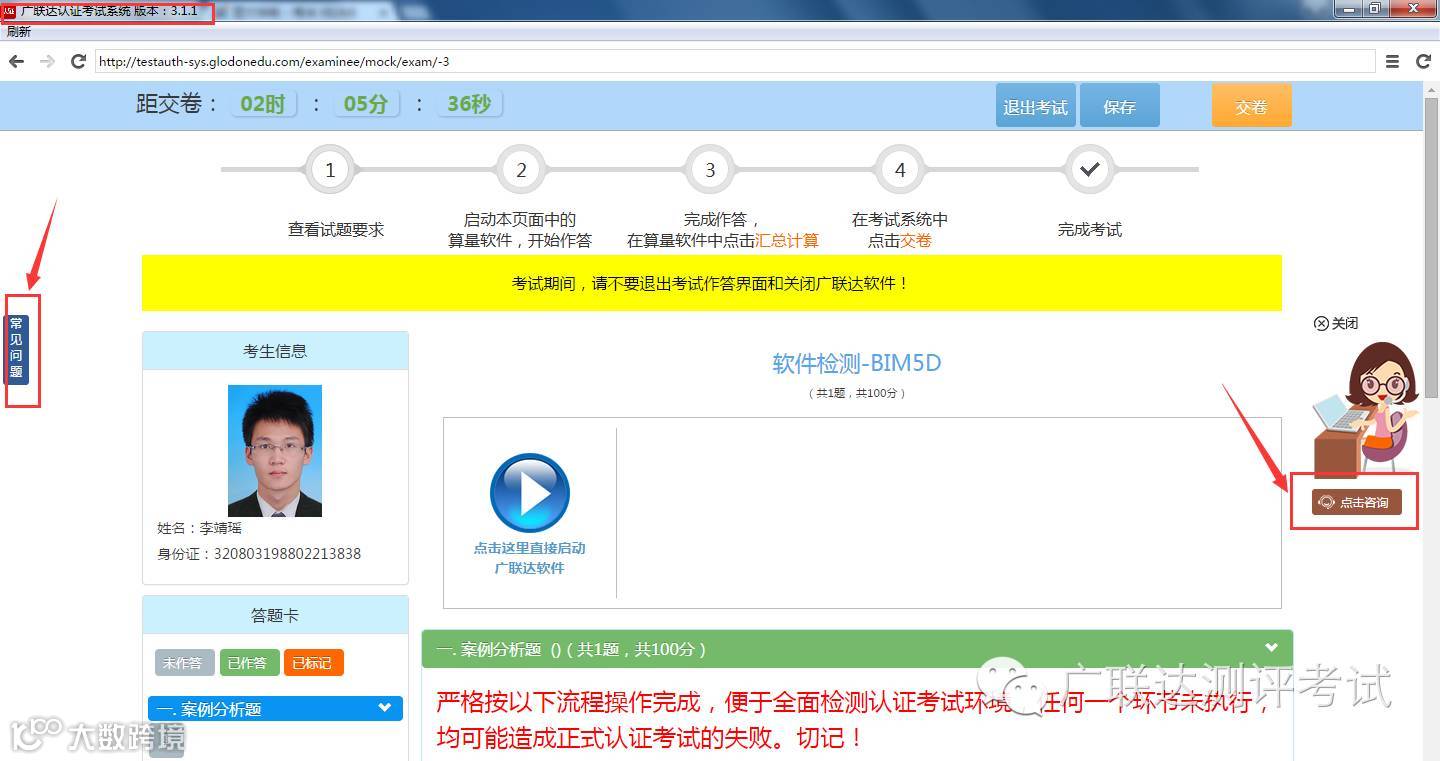Click the 退出考试 button
The image size is (1440, 761).
tap(1035, 105)
